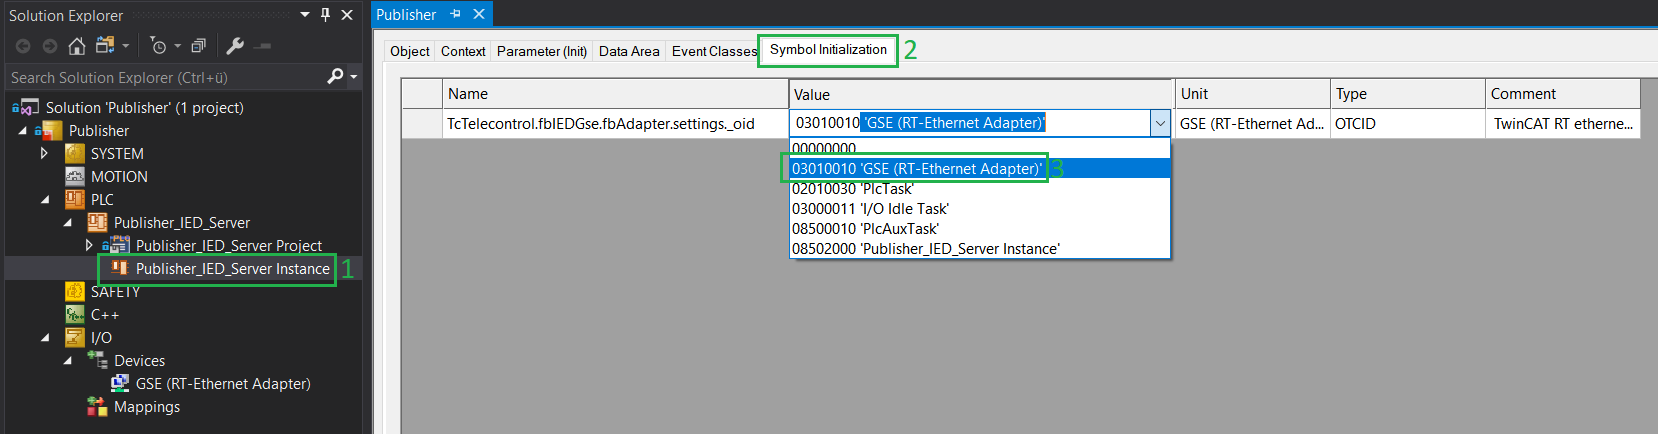Click the MOTION node icon
The width and height of the screenshot is (1658, 434).
tap(75, 176)
